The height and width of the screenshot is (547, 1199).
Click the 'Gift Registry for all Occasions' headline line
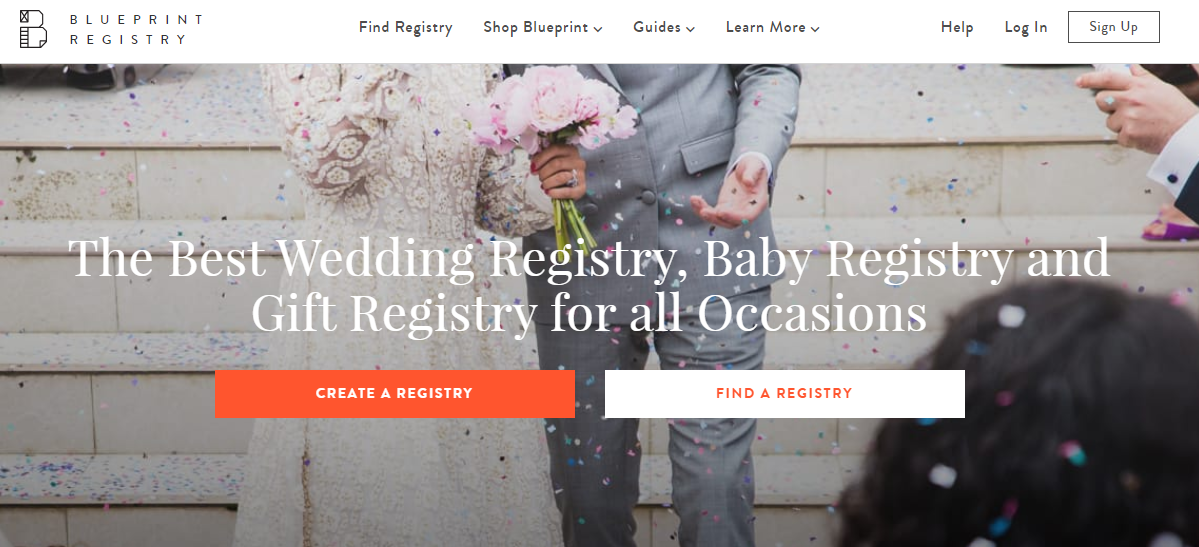[x=589, y=313]
